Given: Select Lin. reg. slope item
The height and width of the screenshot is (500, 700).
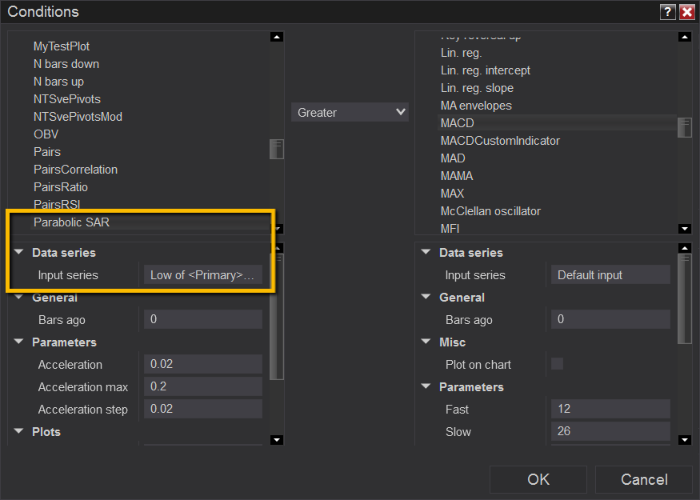Looking at the screenshot, I should (x=477, y=88).
